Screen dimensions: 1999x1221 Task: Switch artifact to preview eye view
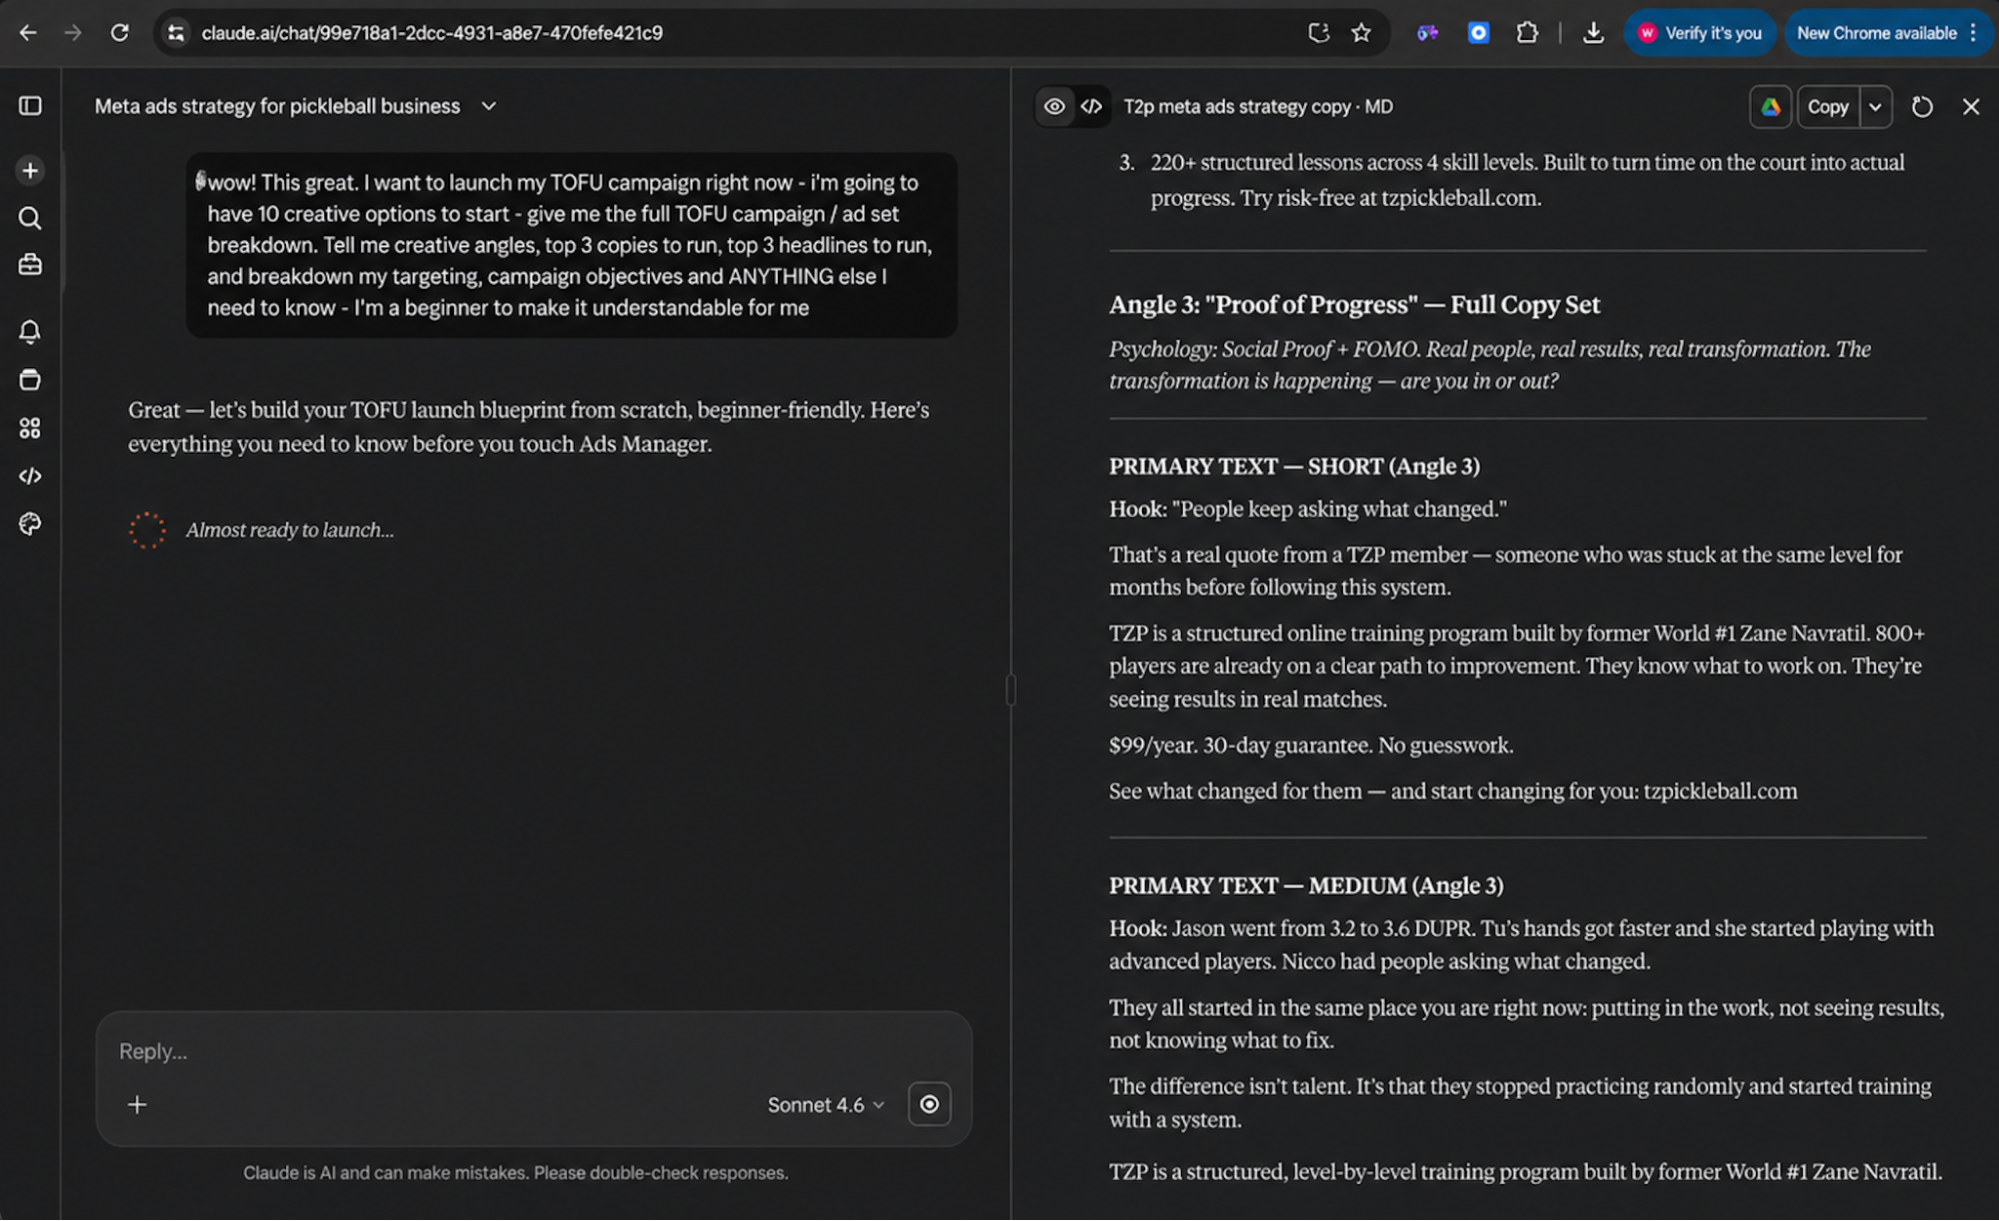coord(1054,107)
